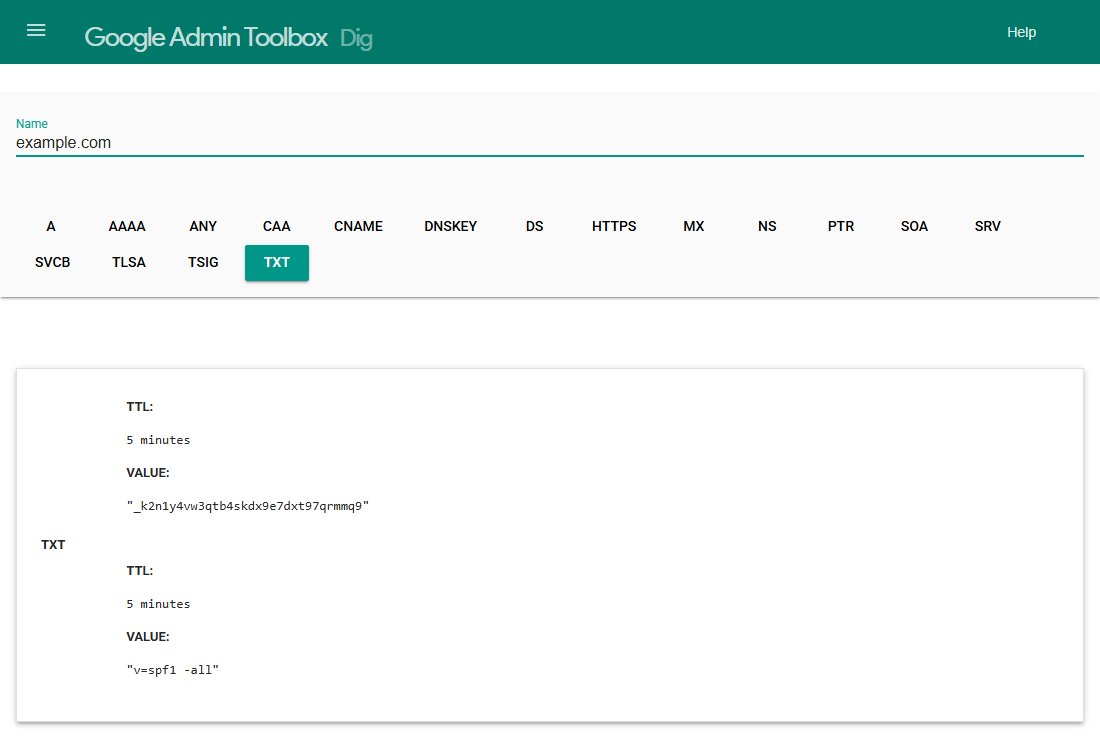Select the CNAME record type
The height and width of the screenshot is (750, 1100).
(358, 227)
